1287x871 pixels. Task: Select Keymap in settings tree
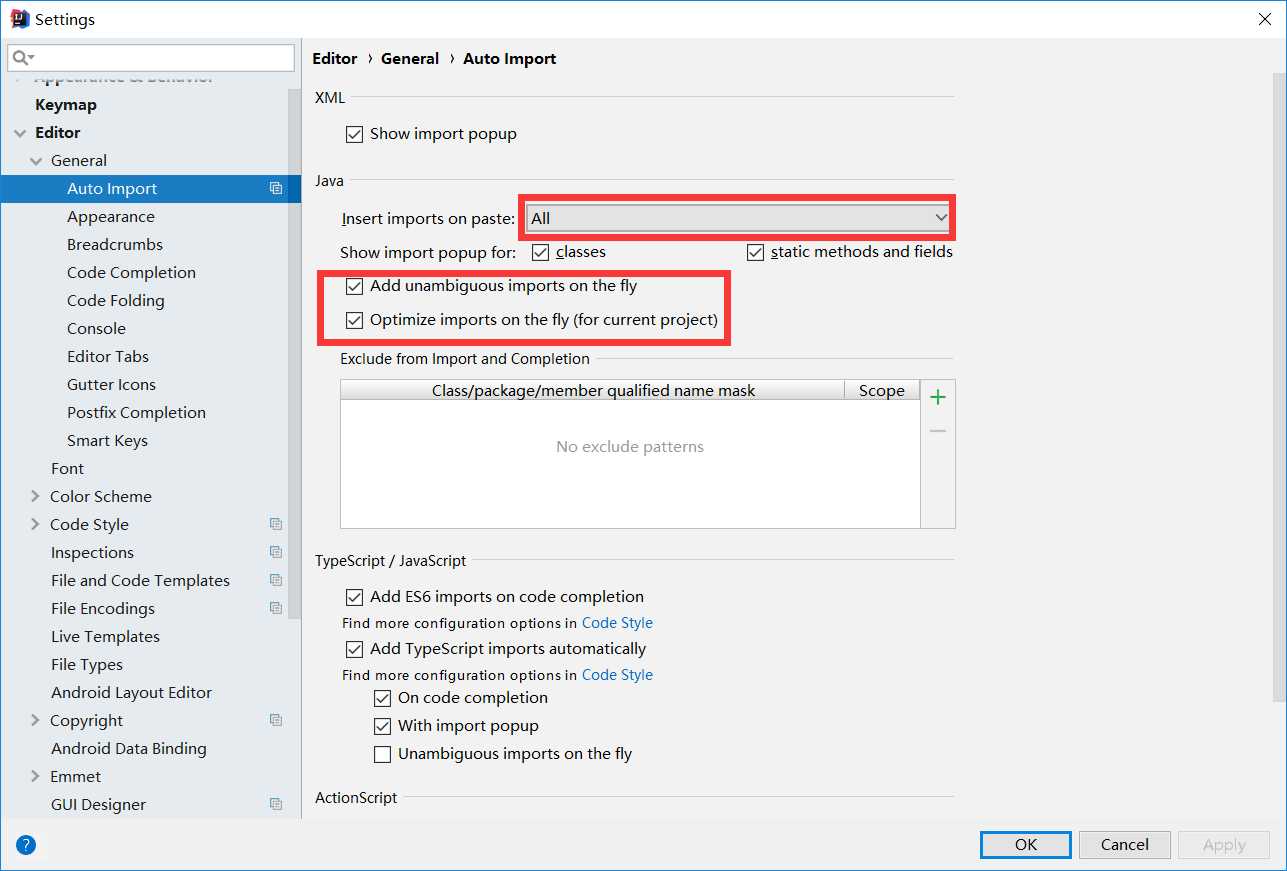coord(66,104)
